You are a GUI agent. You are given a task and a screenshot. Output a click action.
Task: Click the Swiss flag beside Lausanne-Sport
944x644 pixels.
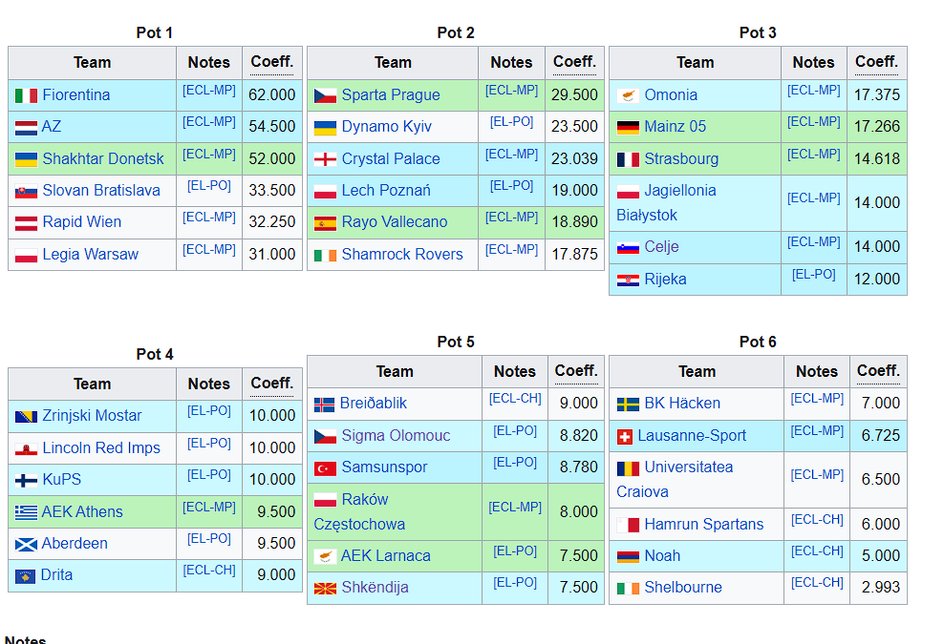pyautogui.click(x=625, y=436)
